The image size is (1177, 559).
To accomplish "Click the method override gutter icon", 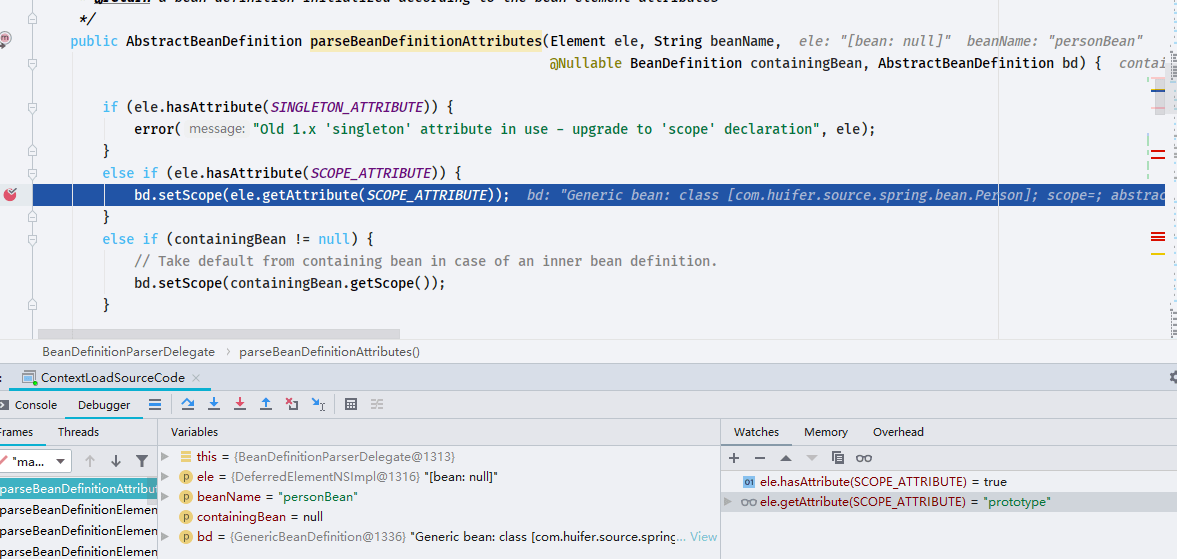I will point(5,39).
